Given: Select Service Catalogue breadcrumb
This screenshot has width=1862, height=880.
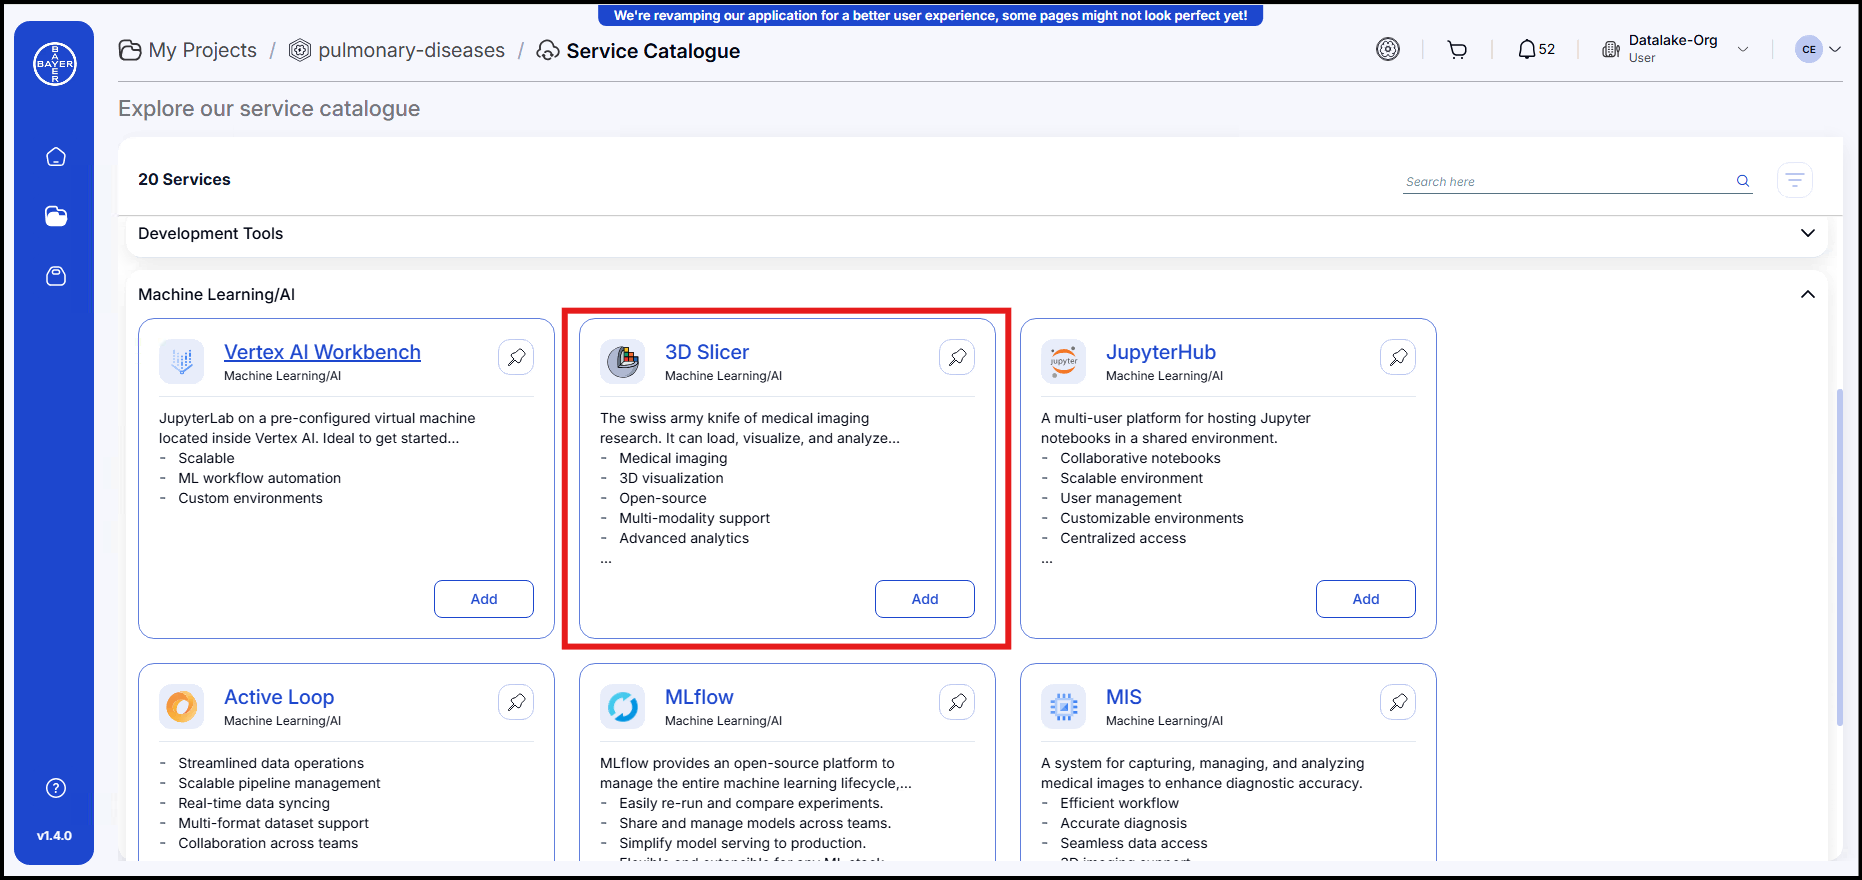Looking at the screenshot, I should pyautogui.click(x=653, y=51).
